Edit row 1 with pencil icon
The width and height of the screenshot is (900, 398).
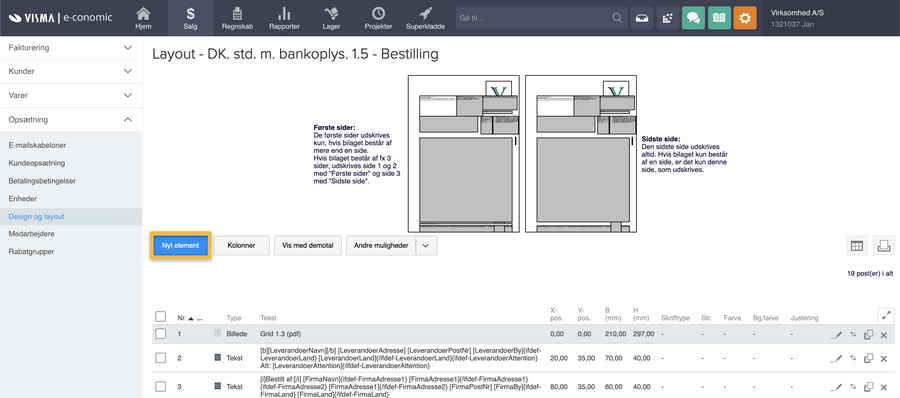836,334
